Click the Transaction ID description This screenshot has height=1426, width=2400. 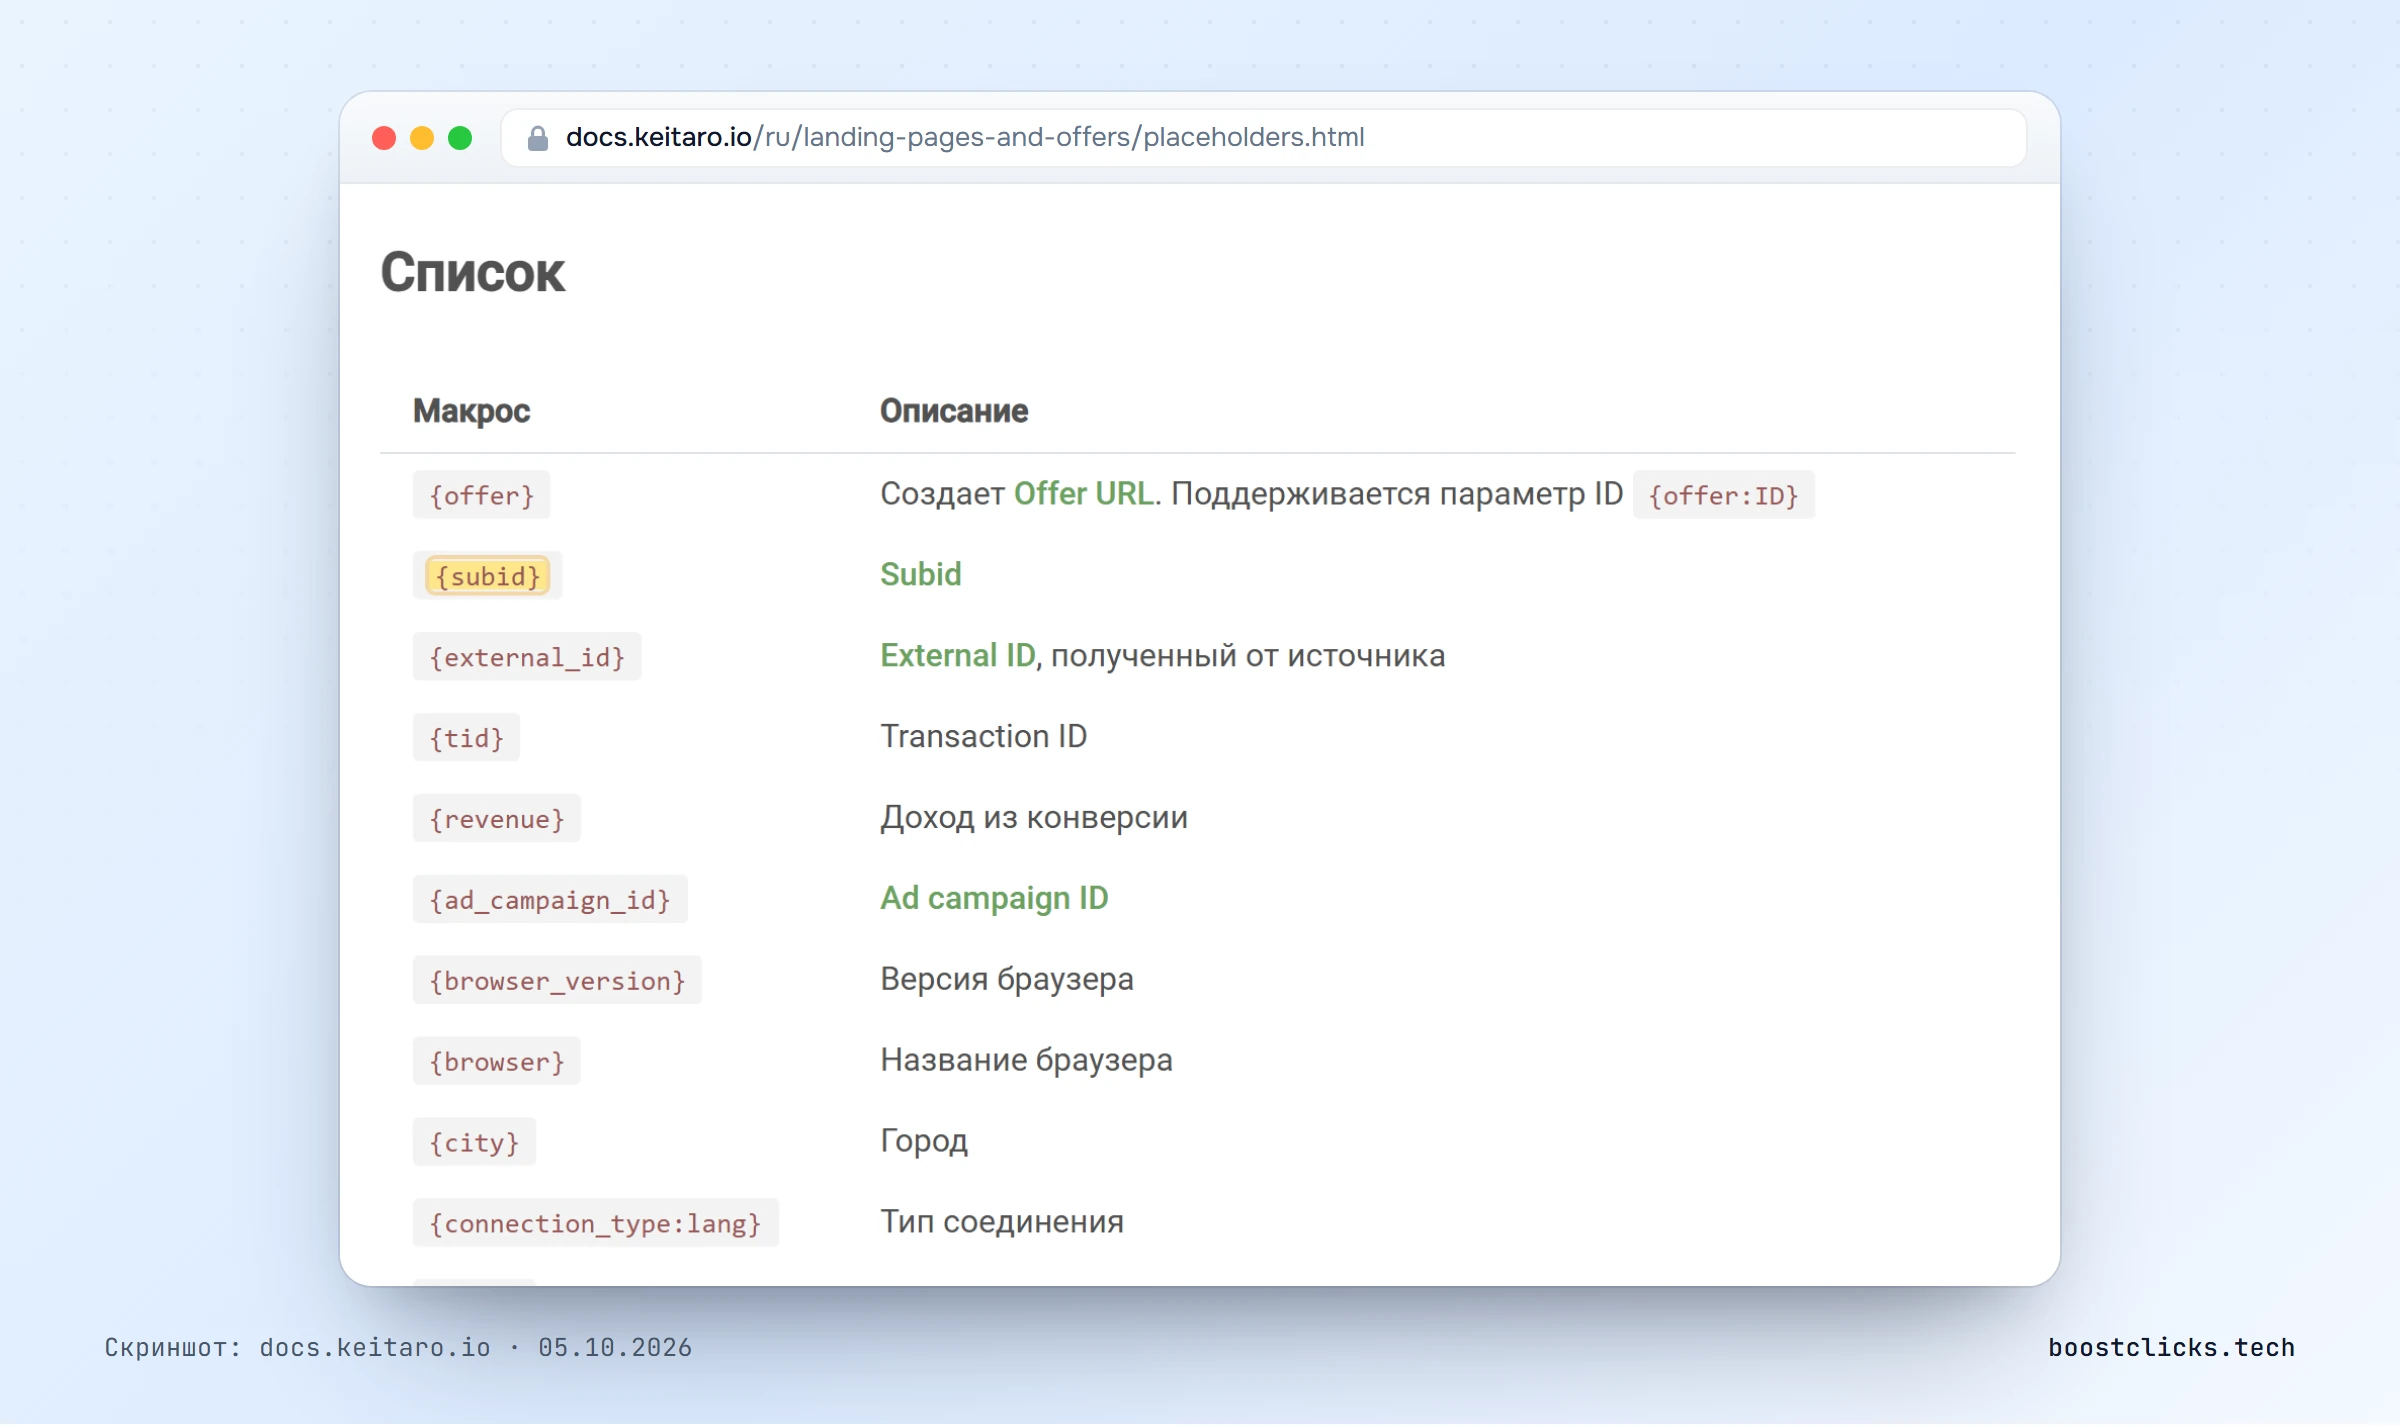tap(983, 737)
